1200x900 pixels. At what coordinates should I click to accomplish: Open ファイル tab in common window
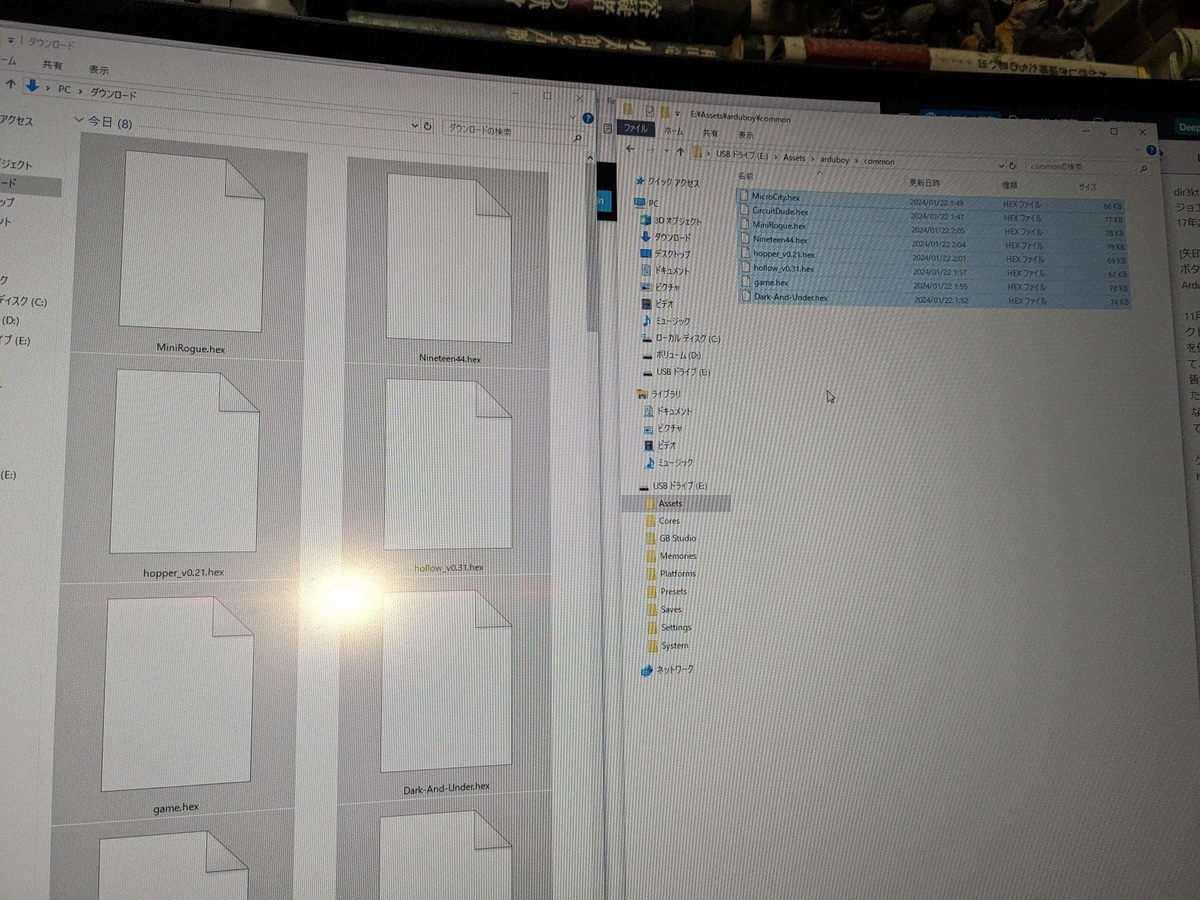(635, 129)
